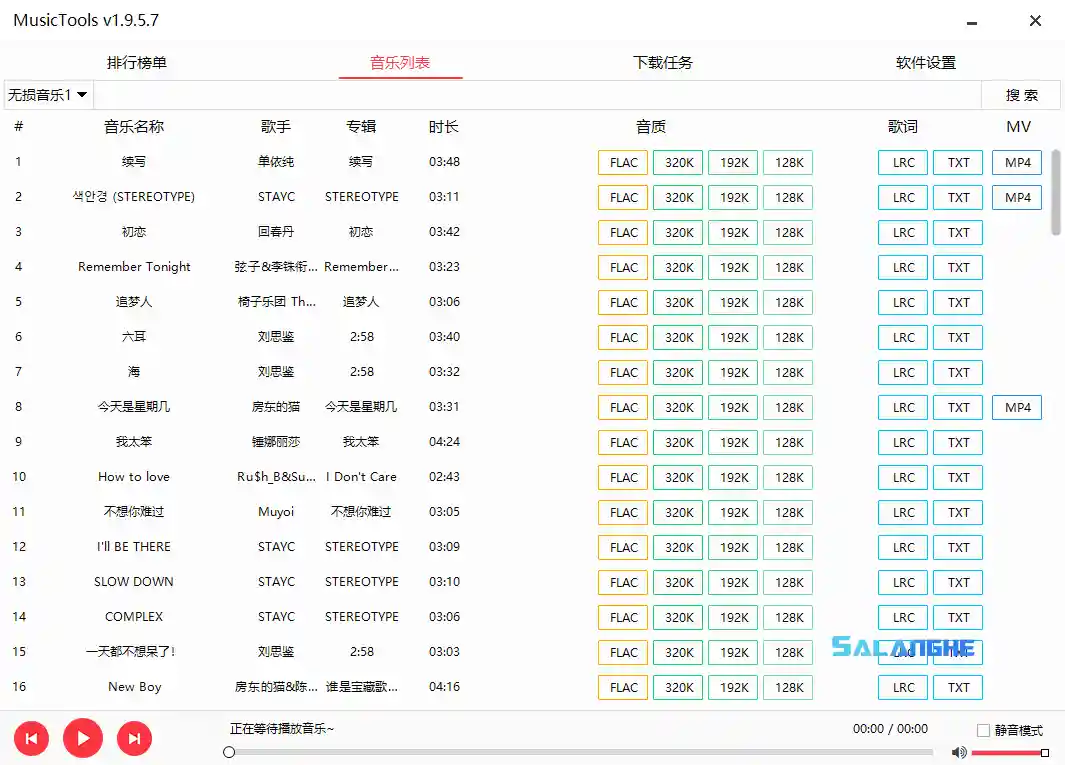Click the 搜索 search button
1065x765 pixels.
(1022, 94)
